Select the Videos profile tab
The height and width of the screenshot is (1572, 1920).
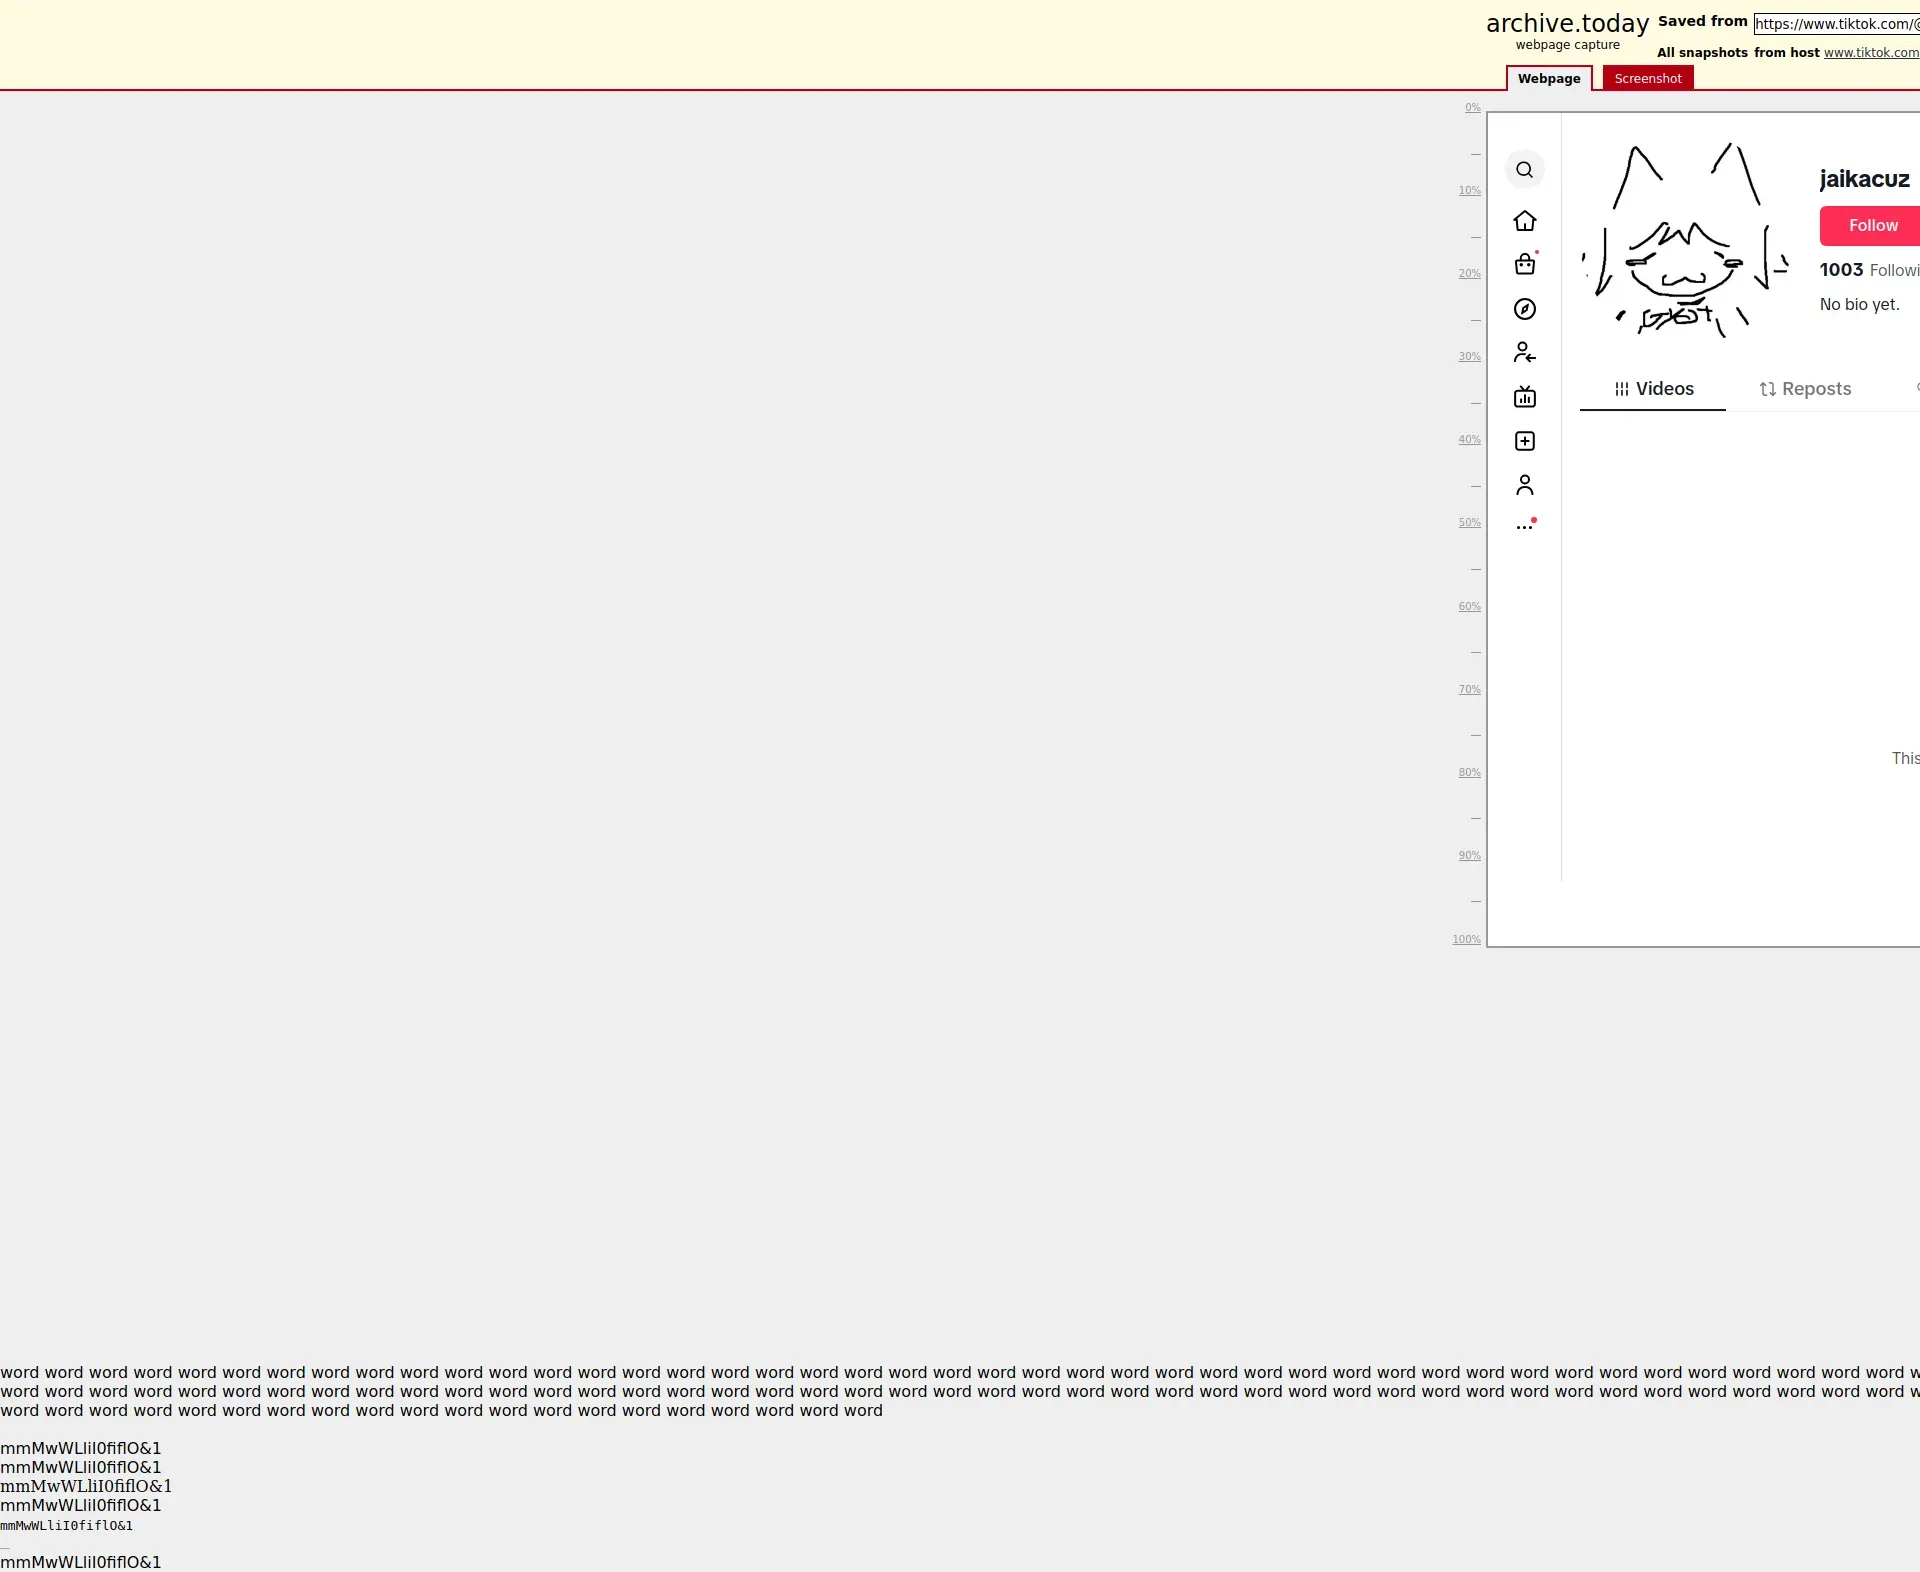(1653, 389)
